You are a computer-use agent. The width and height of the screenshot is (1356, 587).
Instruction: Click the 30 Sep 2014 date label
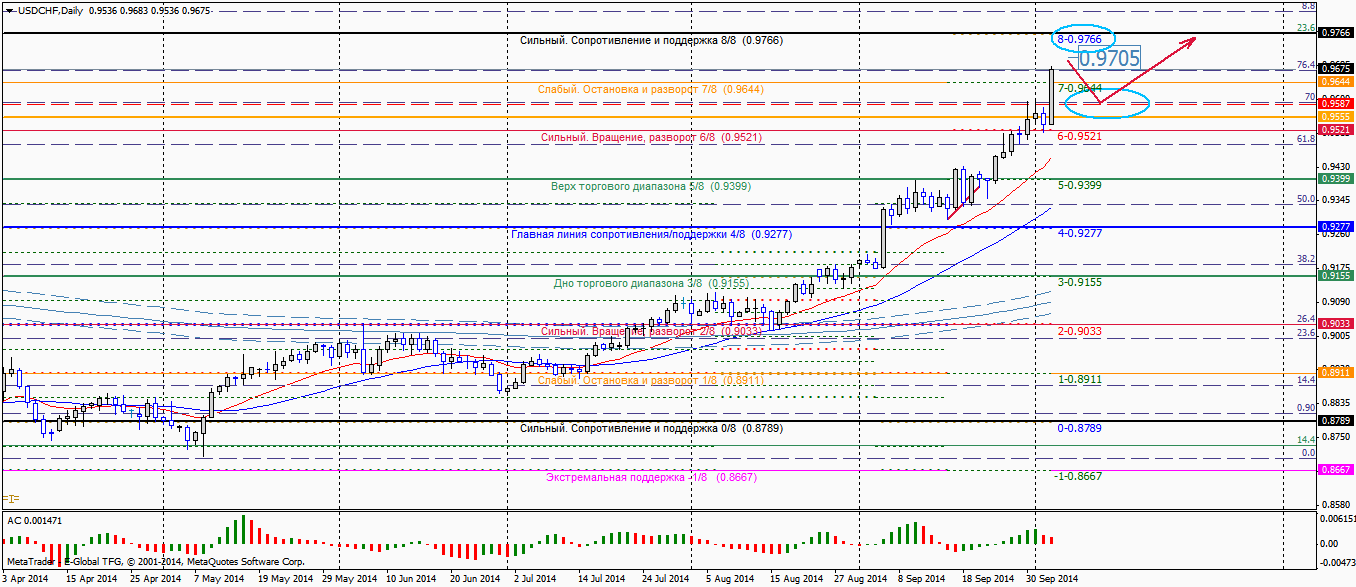tap(1051, 579)
